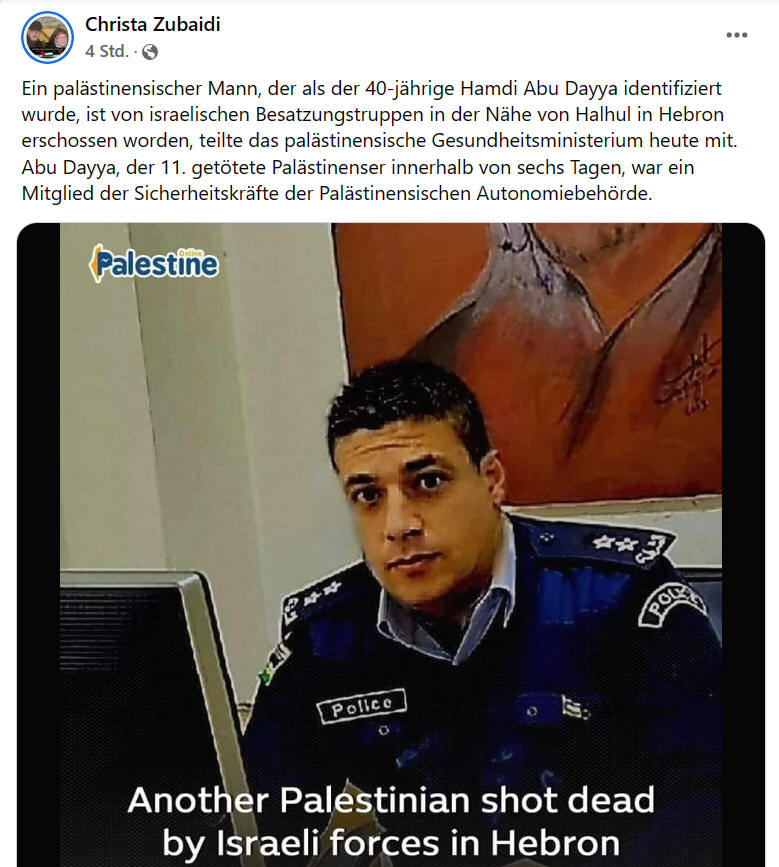
Task: Click "Halhul in Hebron" in the post text
Action: 650,114
